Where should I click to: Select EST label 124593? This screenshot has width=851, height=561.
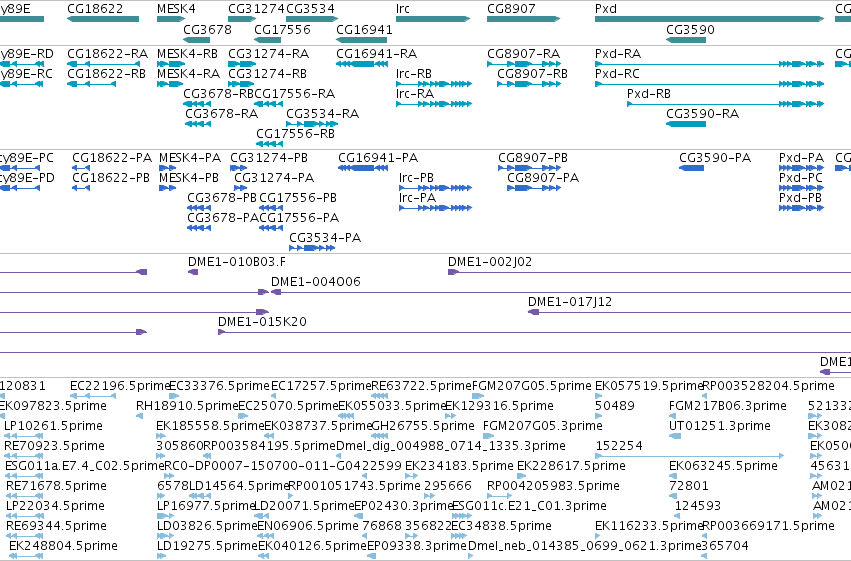pos(697,506)
